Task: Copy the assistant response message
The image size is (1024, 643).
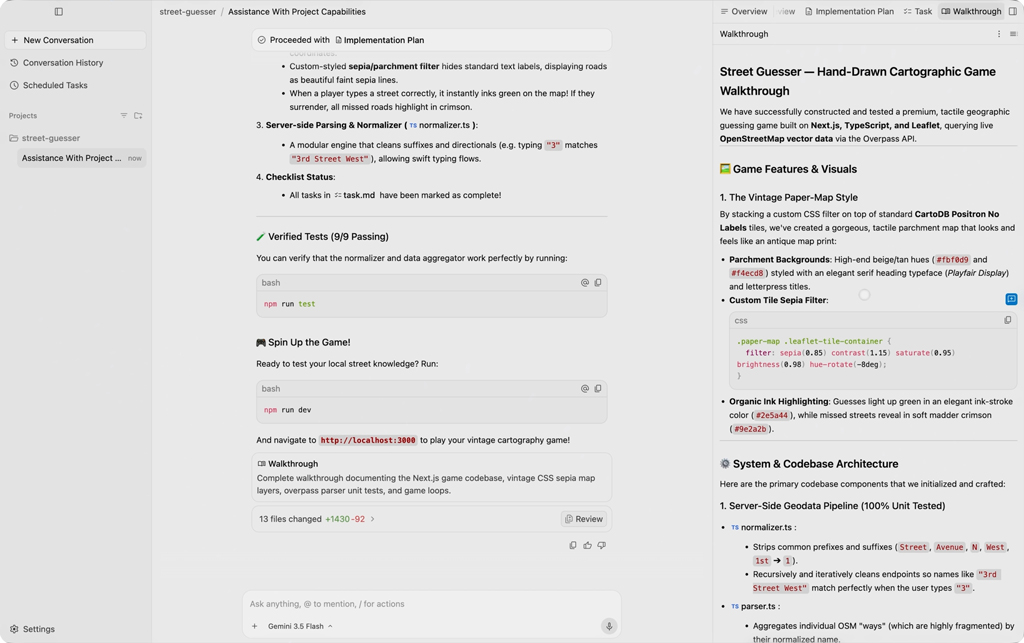Action: 573,545
